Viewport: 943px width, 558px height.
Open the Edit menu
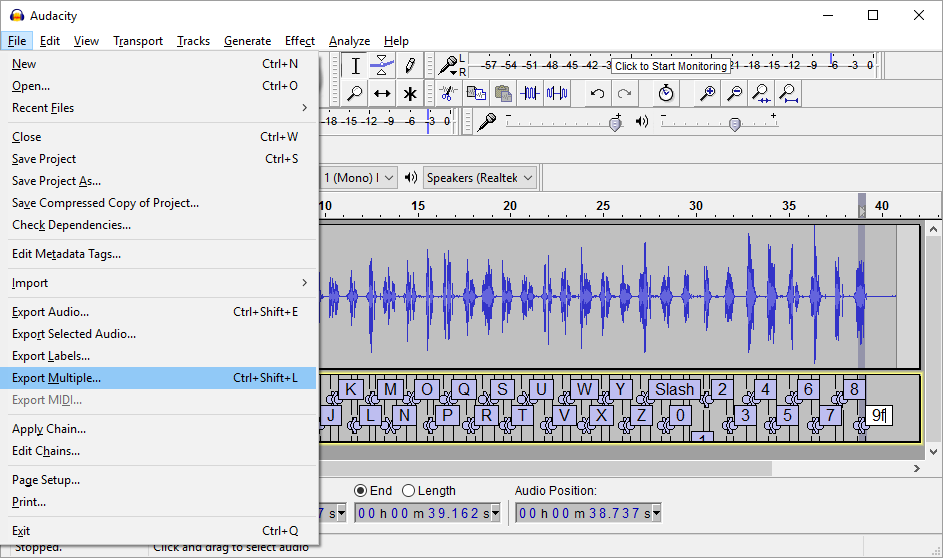tap(49, 41)
